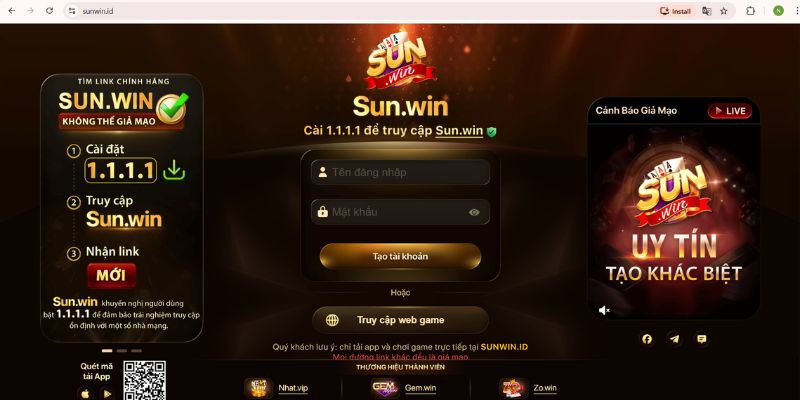Click the green download icon beside 1.1.1.1
The image size is (800, 400).
click(x=174, y=170)
